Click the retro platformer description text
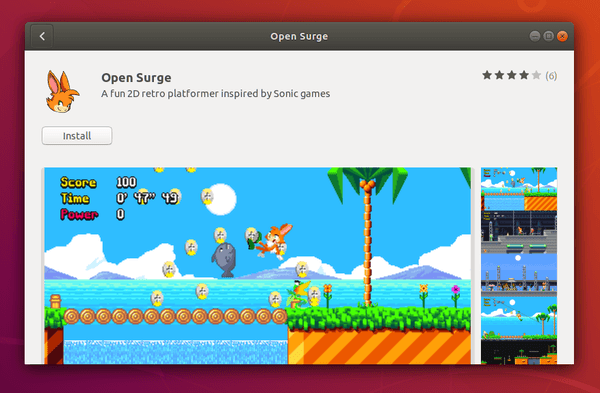The image size is (600, 393). 215,94
